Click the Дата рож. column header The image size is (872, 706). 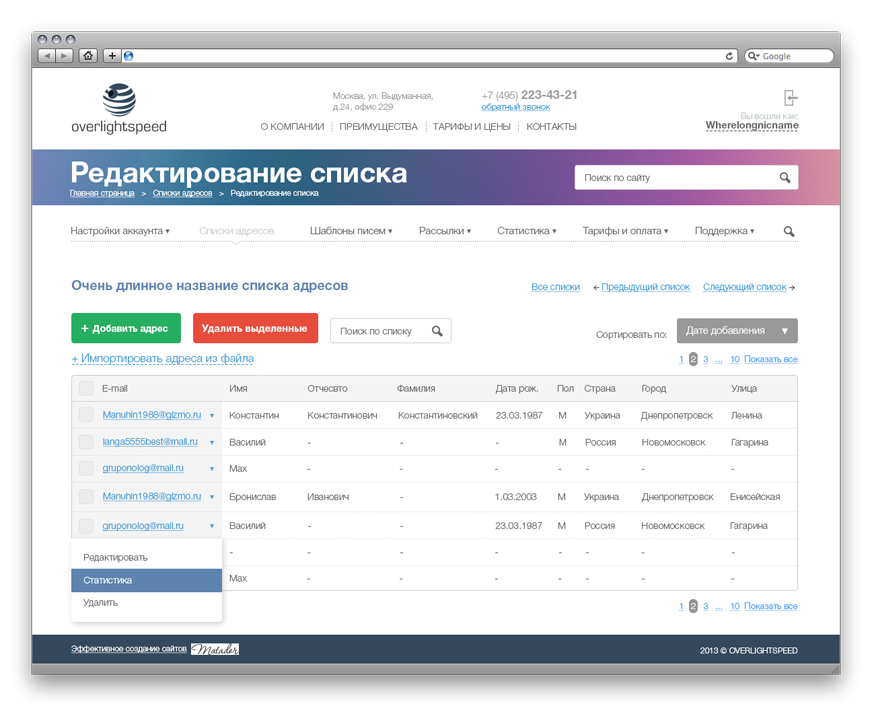517,389
